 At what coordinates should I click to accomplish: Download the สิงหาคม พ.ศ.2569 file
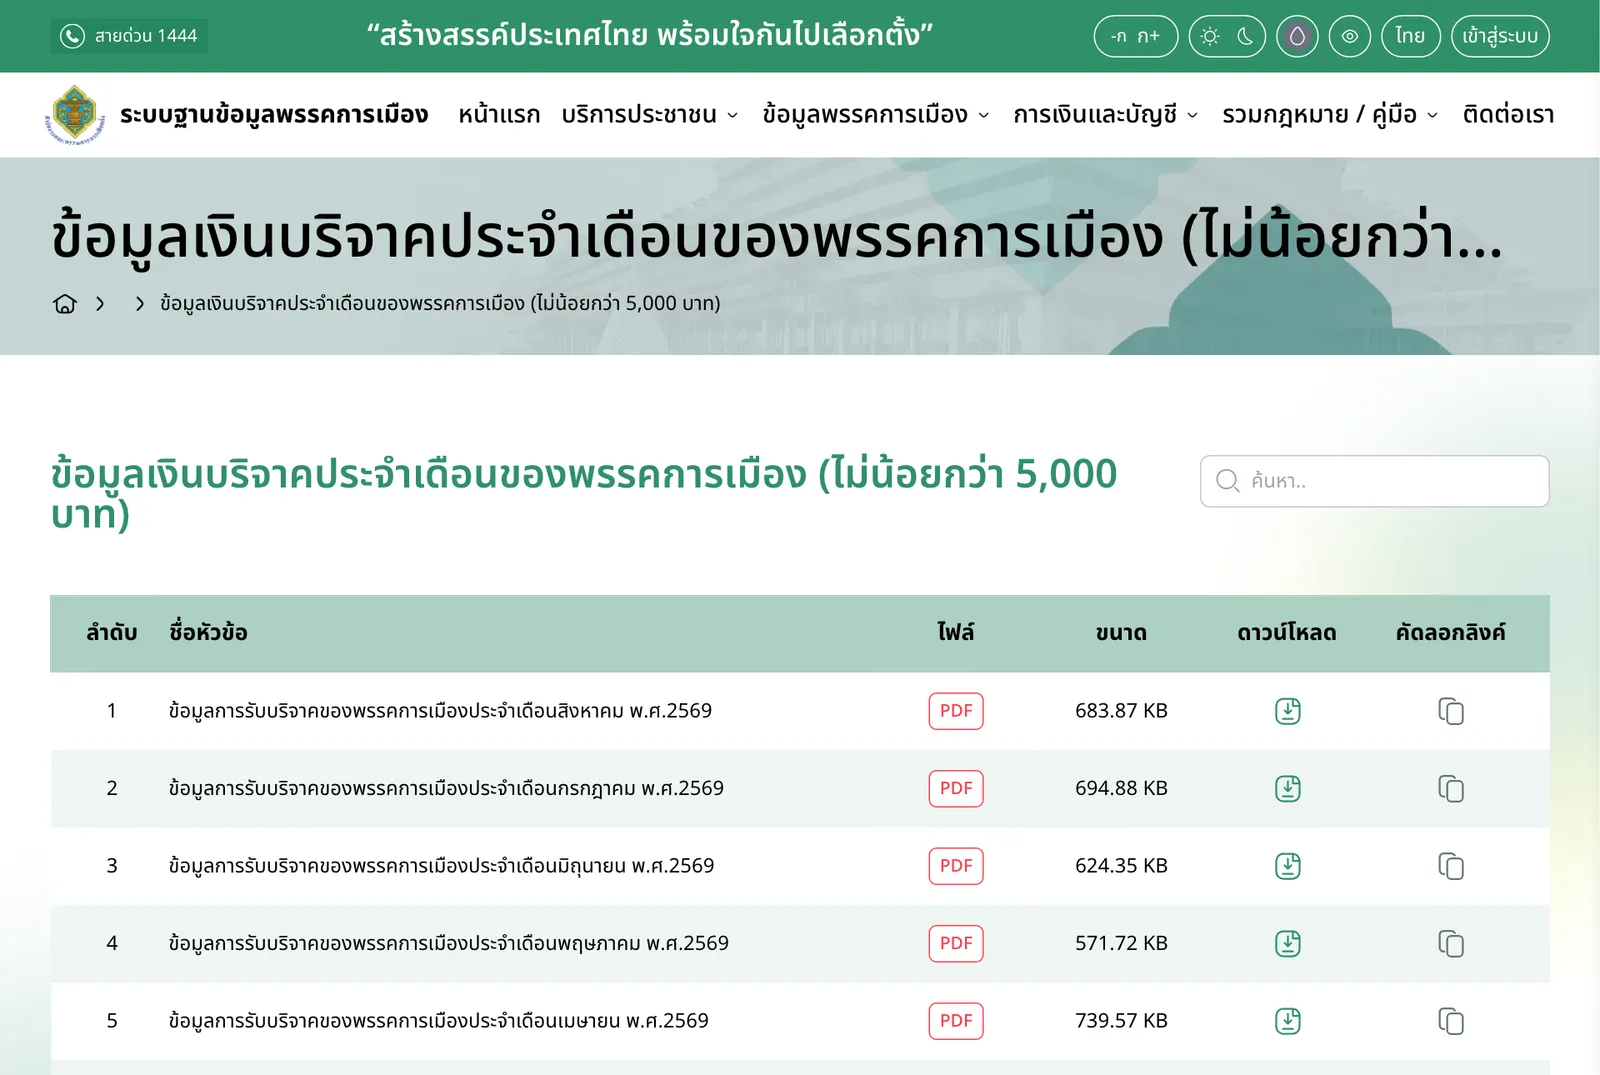(1288, 711)
